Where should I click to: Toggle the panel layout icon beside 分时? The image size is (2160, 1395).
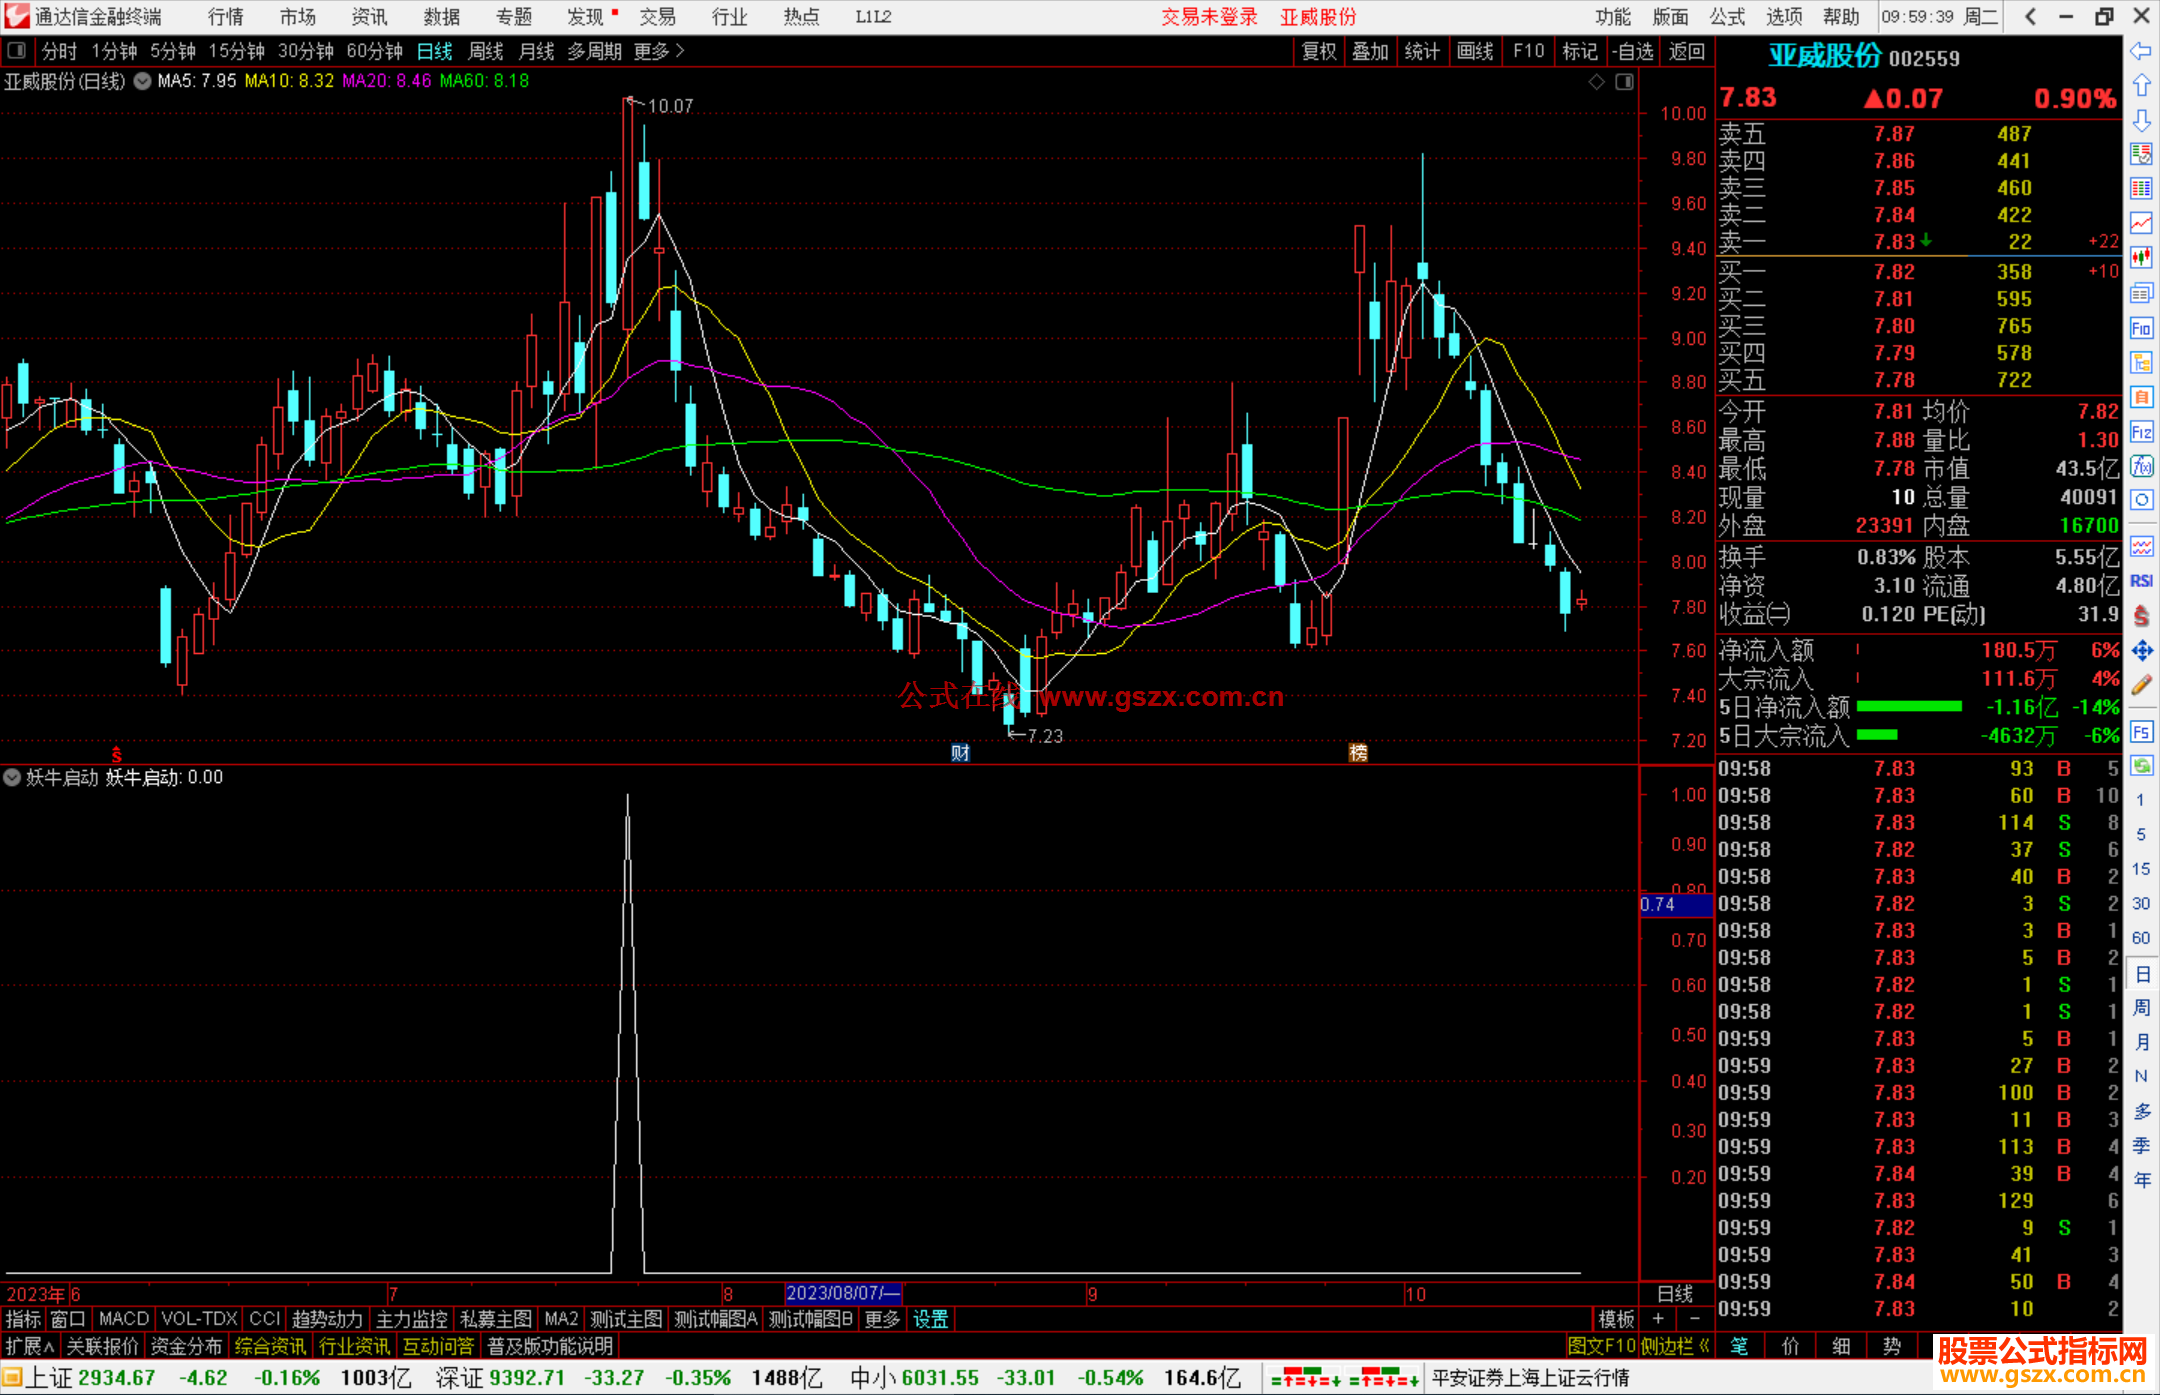click(x=16, y=50)
